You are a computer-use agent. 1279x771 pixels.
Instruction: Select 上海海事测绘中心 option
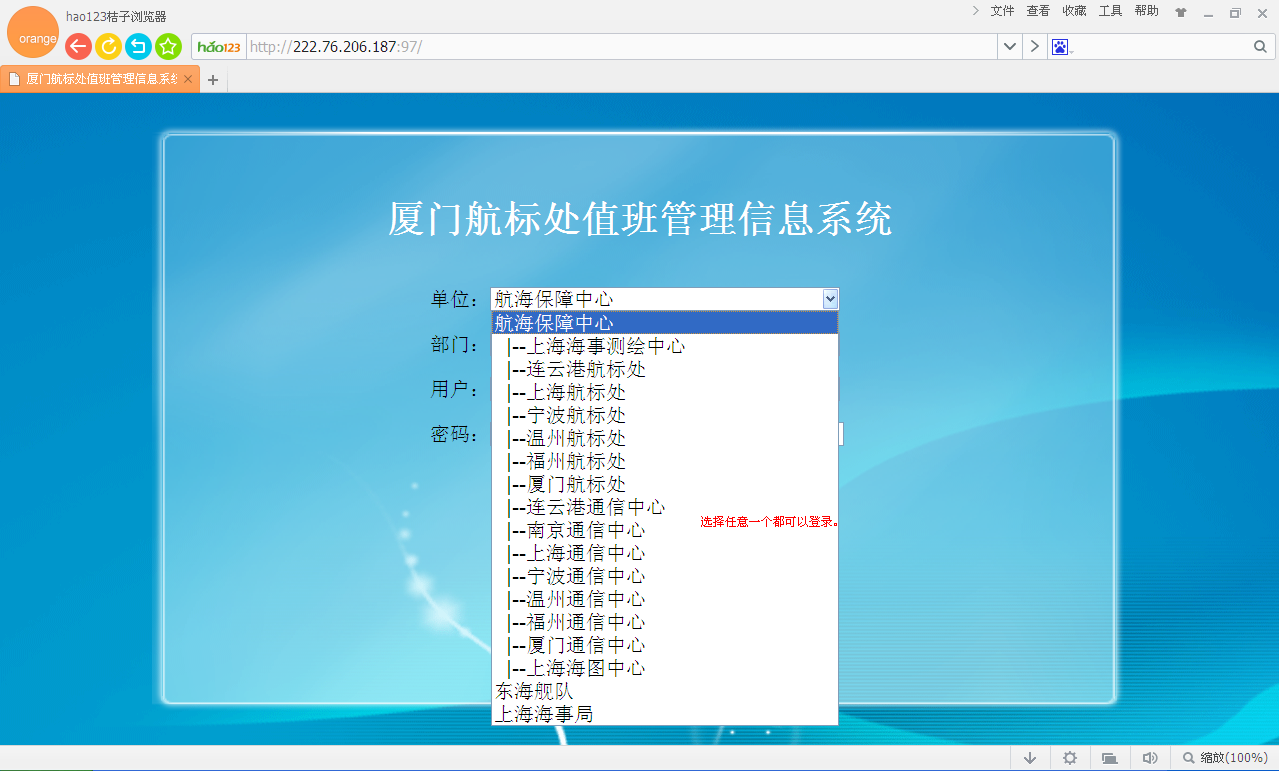click(664, 346)
